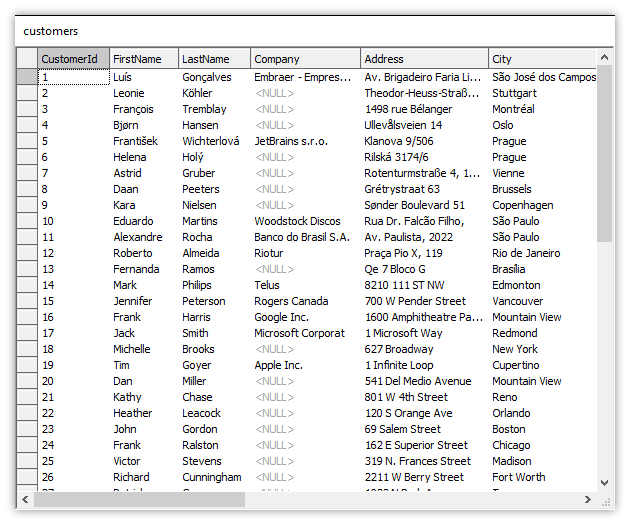Sort by the CustomerId column header
This screenshot has width=630, height=525.
coord(74,59)
